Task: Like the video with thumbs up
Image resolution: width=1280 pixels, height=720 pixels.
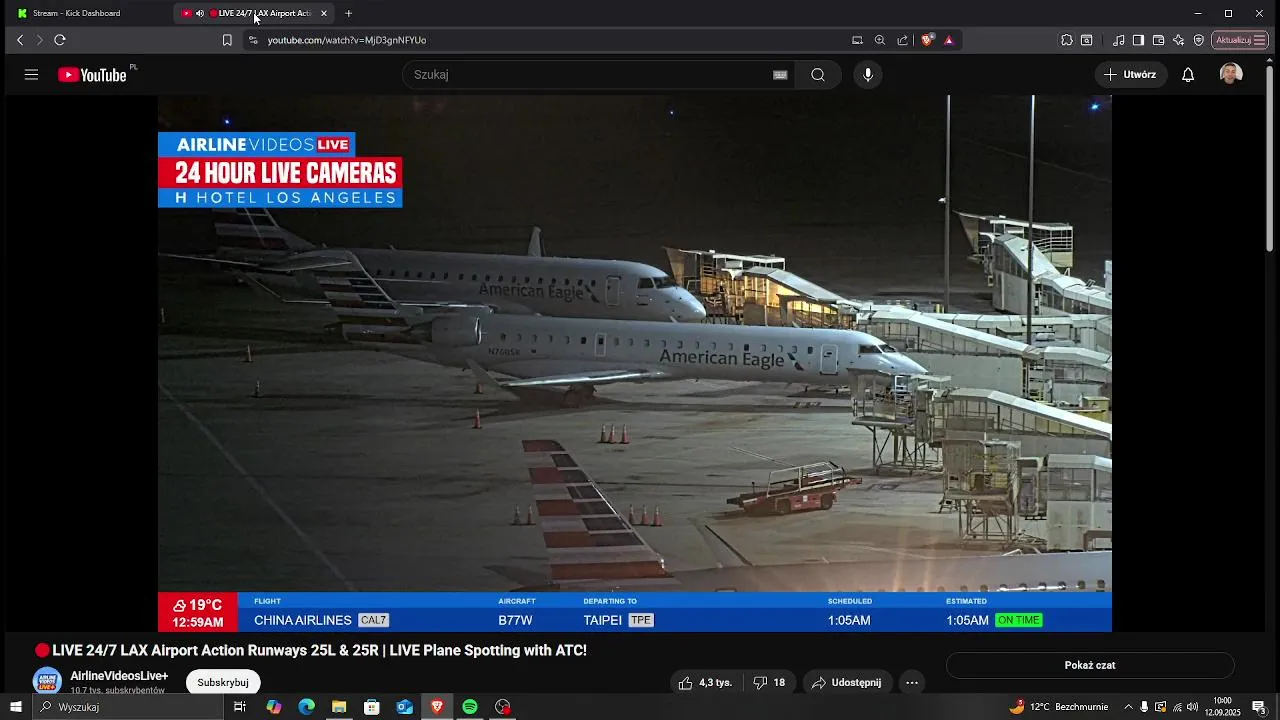Action: (x=705, y=683)
